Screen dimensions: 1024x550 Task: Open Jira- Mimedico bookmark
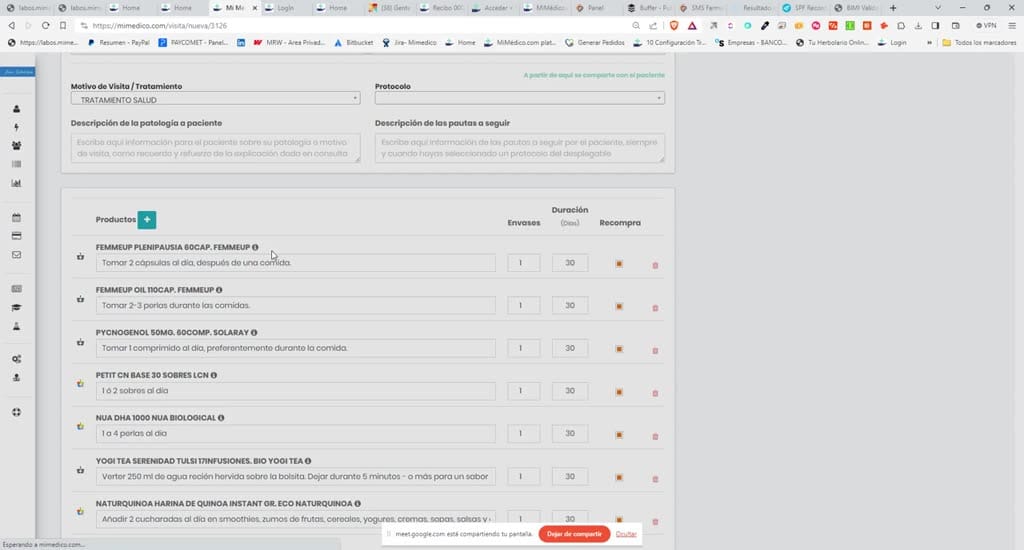click(x=409, y=42)
